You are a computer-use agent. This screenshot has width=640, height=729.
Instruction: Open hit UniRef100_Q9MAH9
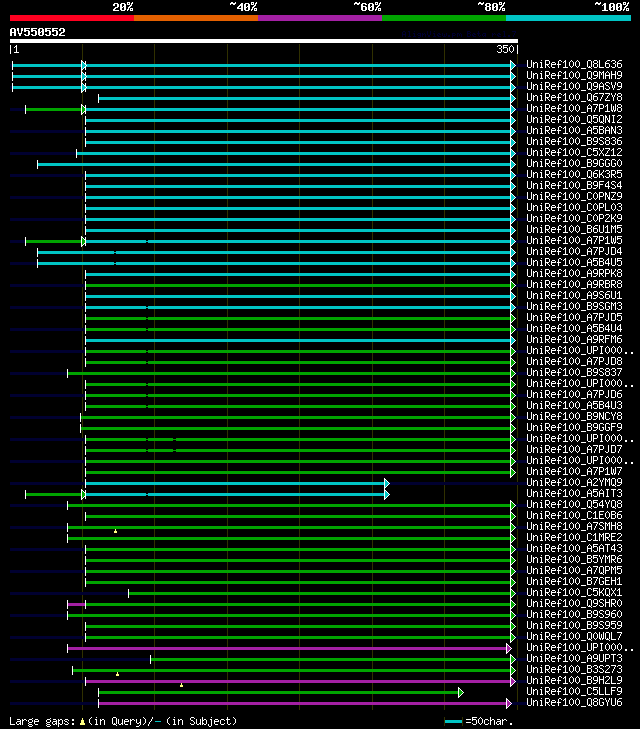(x=574, y=75)
